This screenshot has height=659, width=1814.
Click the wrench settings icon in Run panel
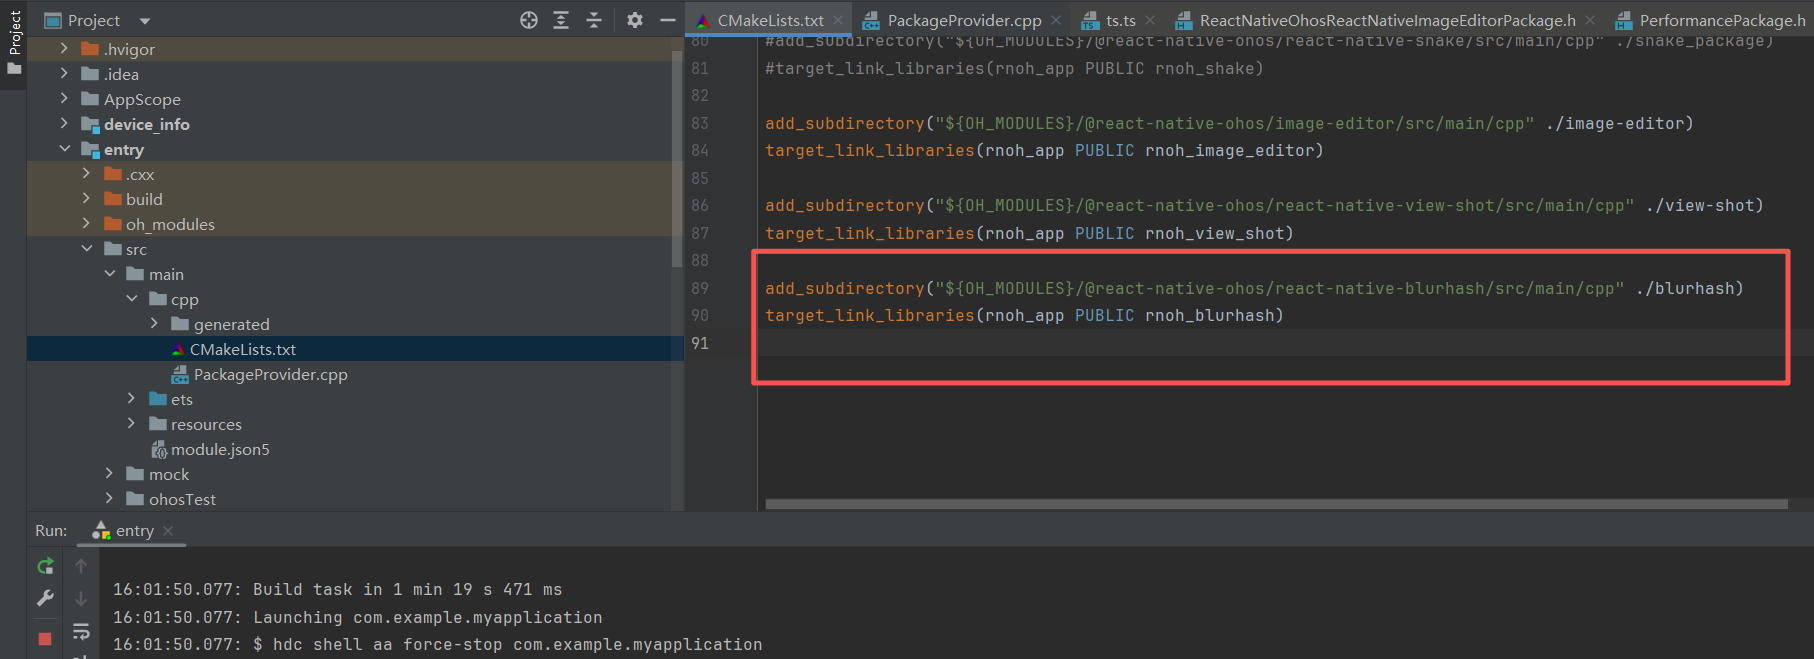[x=45, y=598]
